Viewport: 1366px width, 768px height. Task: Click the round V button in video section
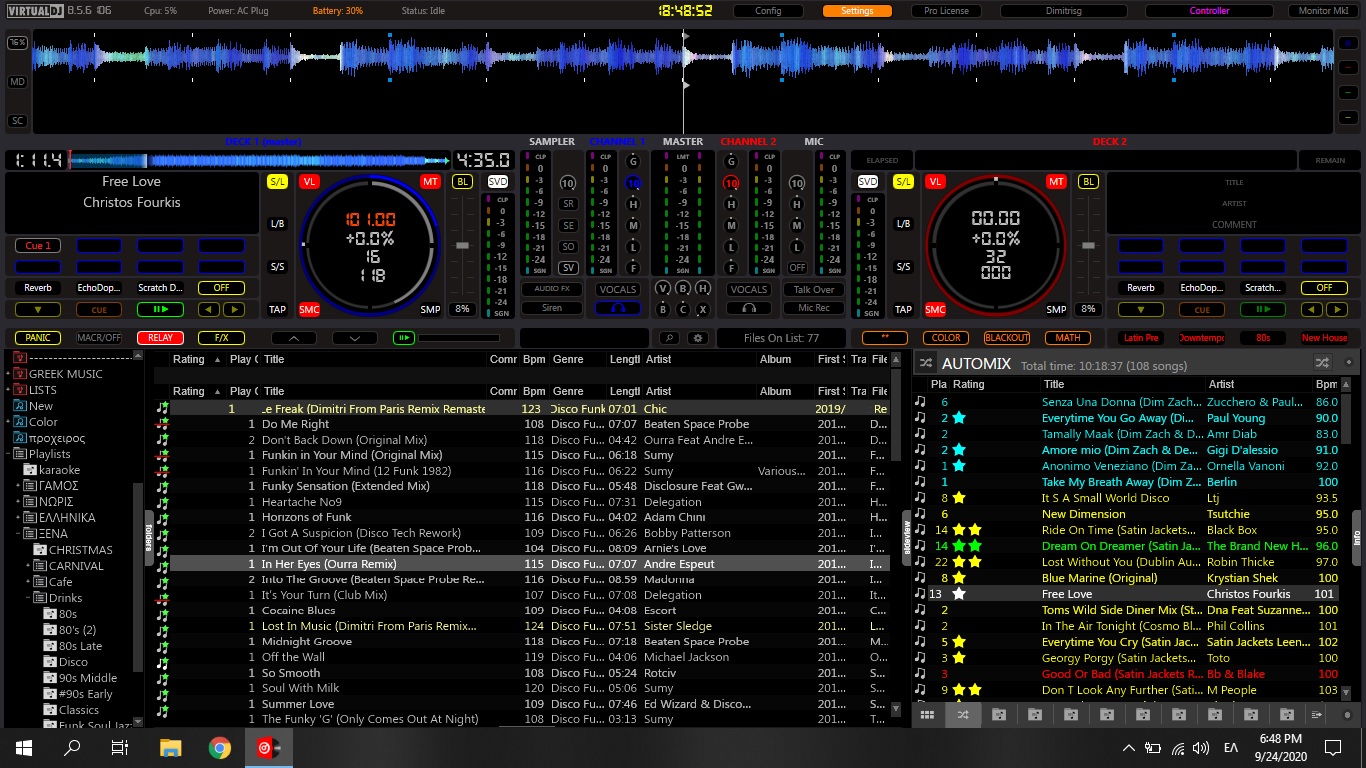pyautogui.click(x=662, y=288)
